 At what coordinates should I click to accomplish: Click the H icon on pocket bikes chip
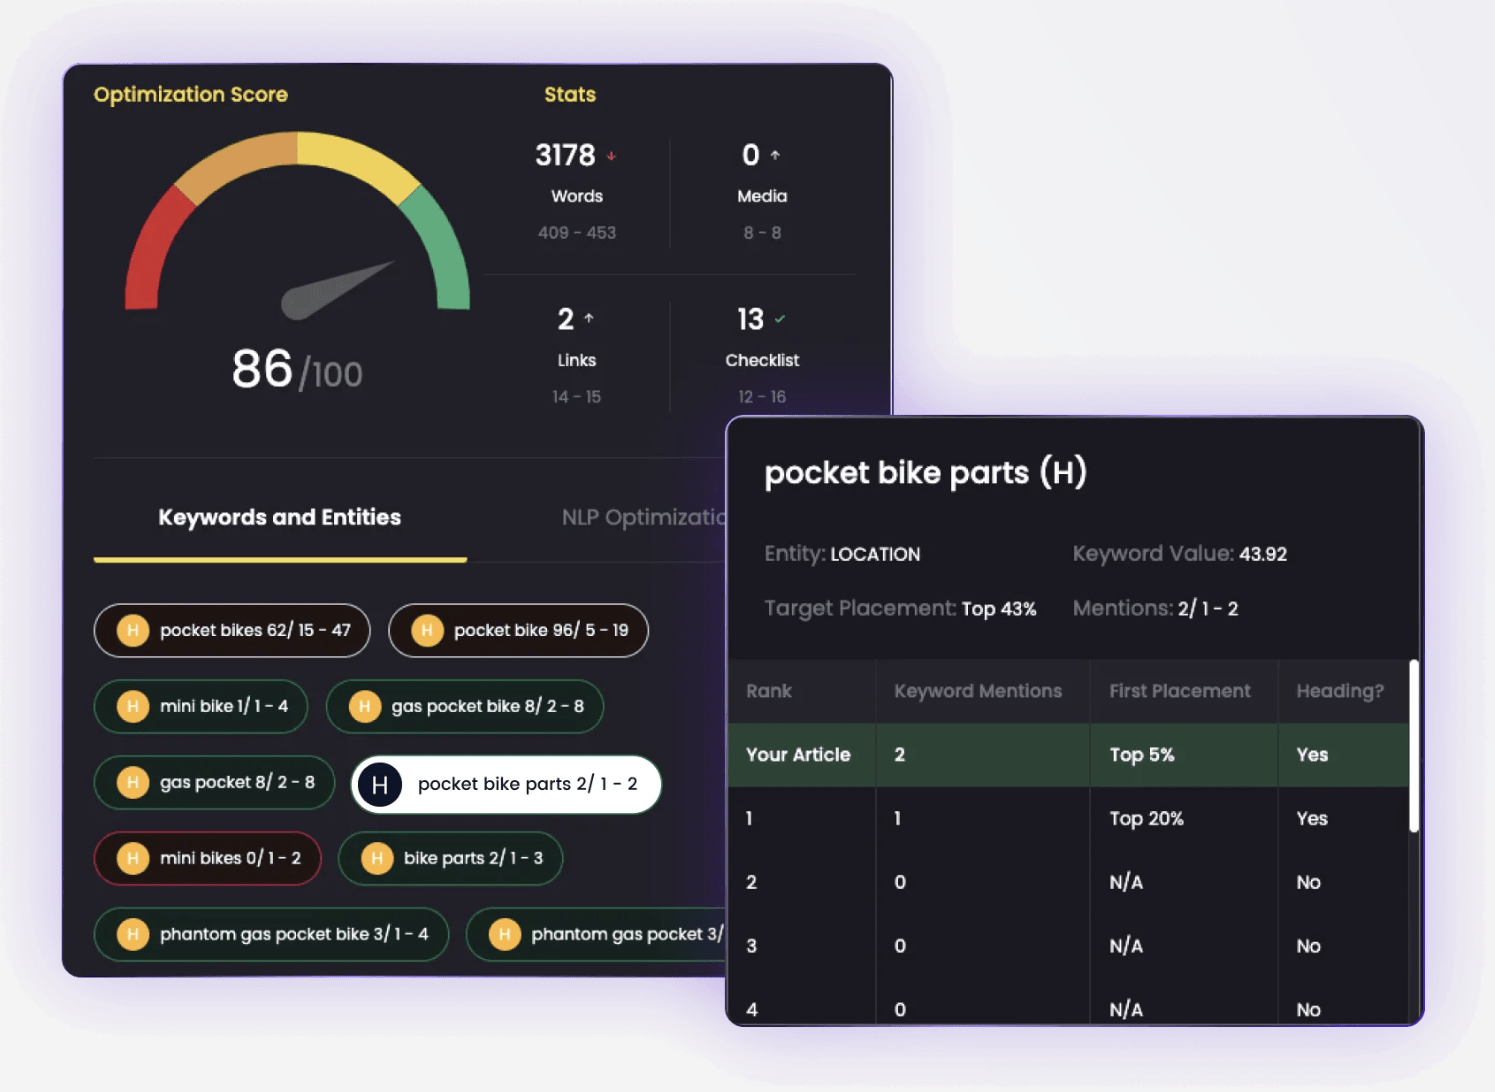133,630
